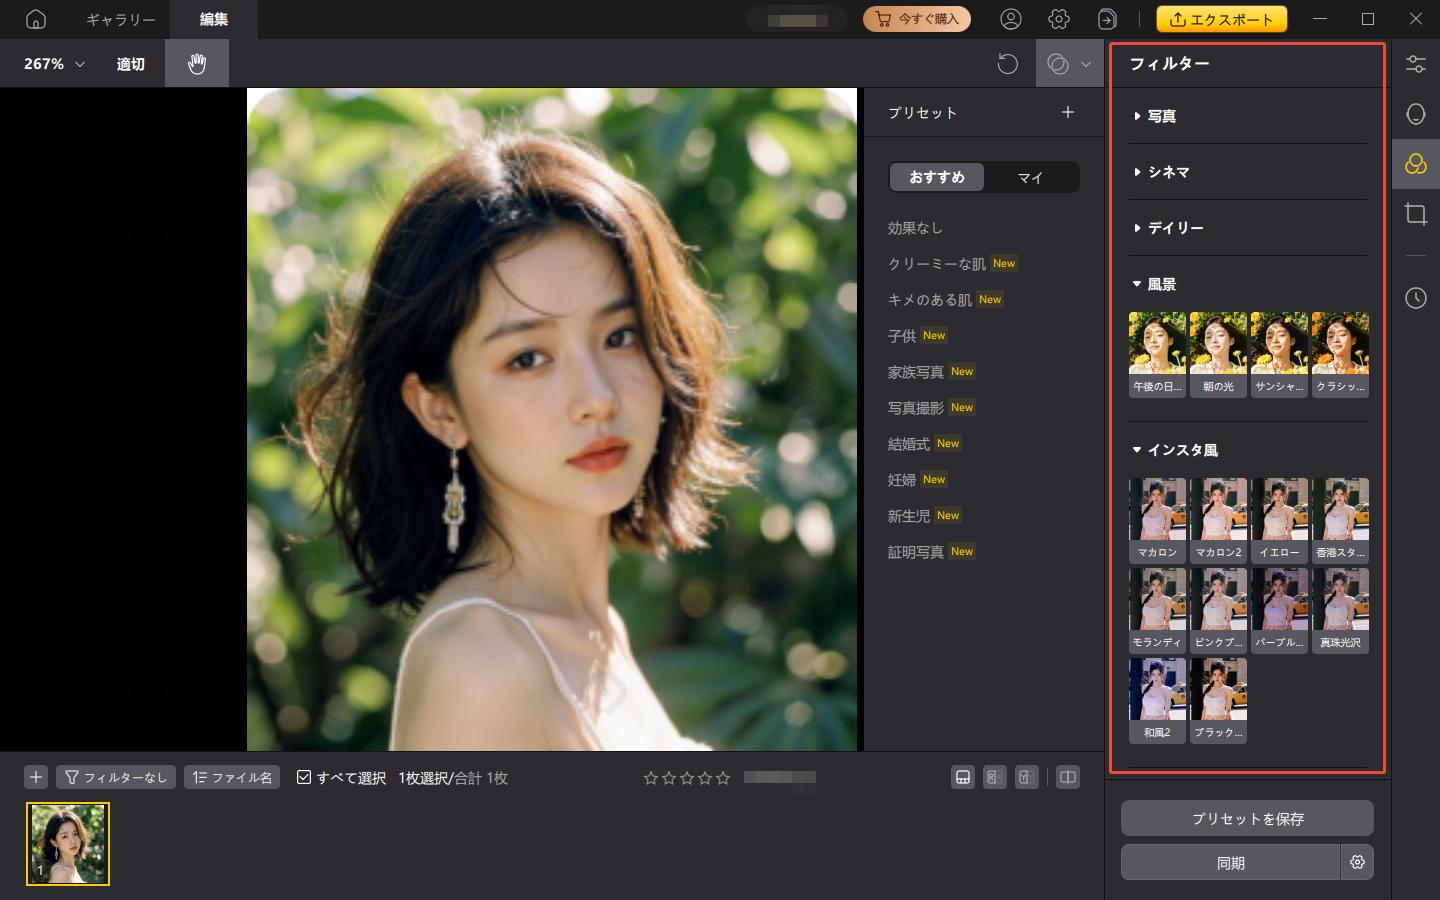
Task: Toggle the split compare view button
Action: [x=1068, y=777]
